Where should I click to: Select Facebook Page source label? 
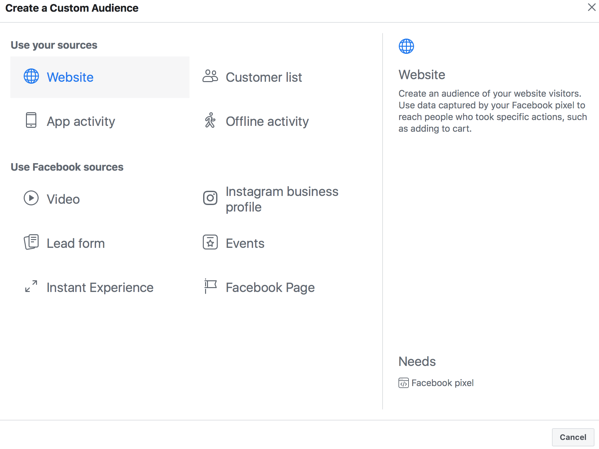[x=270, y=287]
